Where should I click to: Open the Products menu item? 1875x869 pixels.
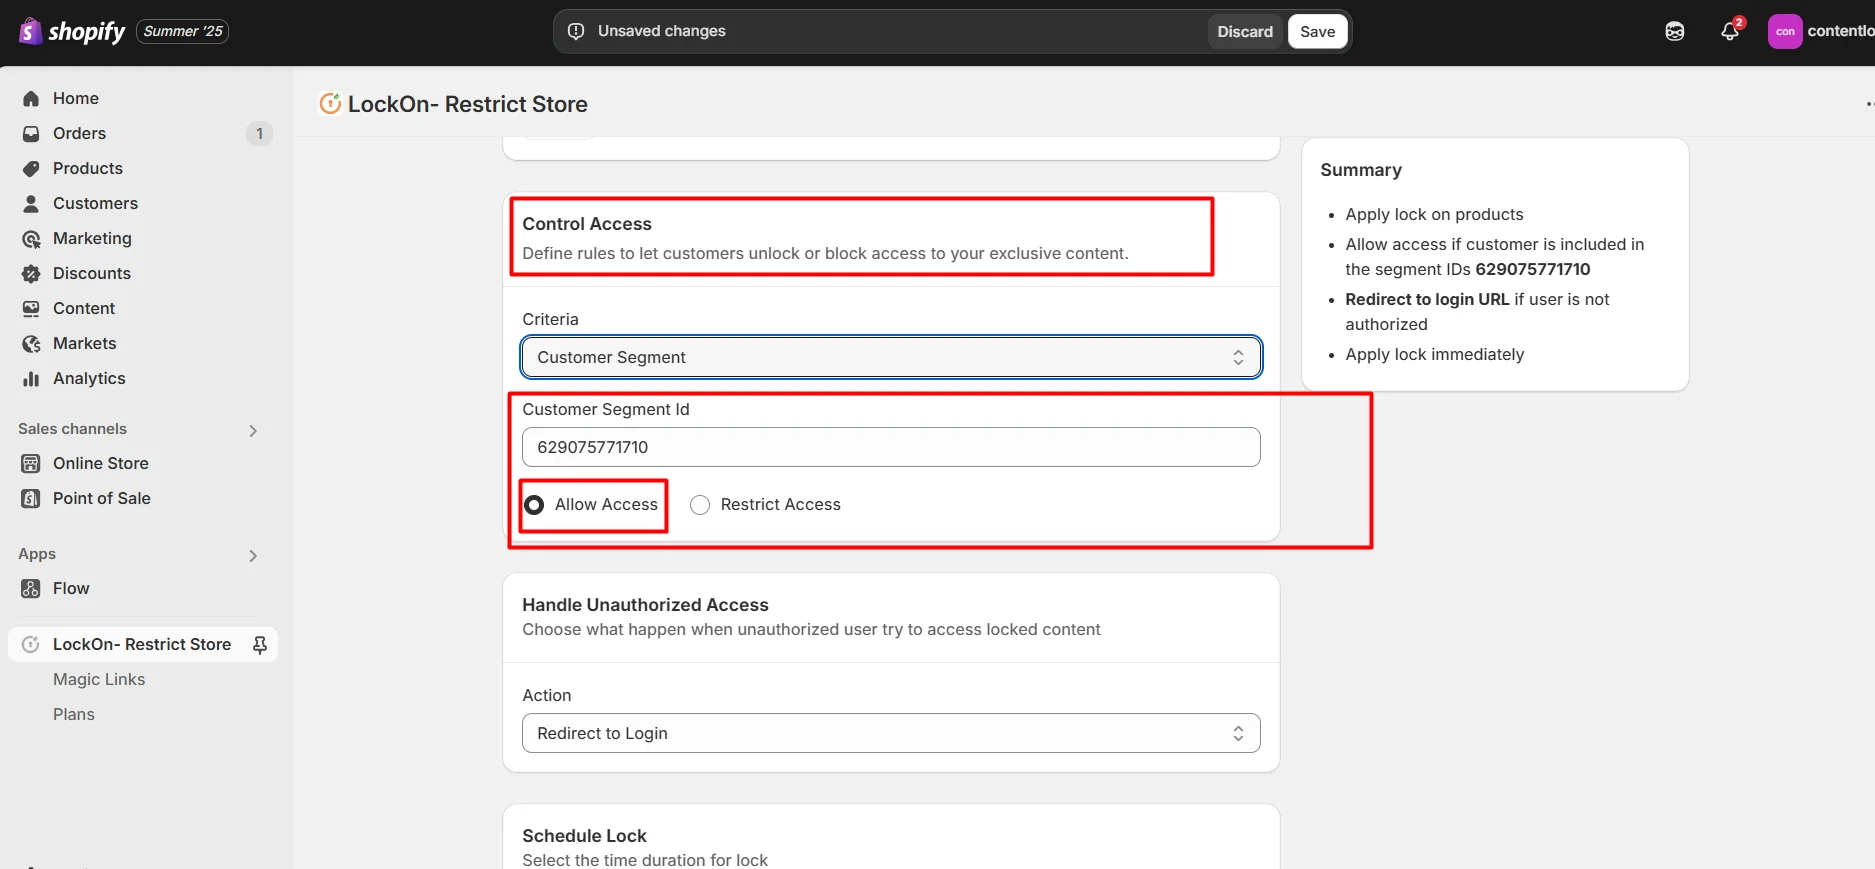click(x=88, y=168)
